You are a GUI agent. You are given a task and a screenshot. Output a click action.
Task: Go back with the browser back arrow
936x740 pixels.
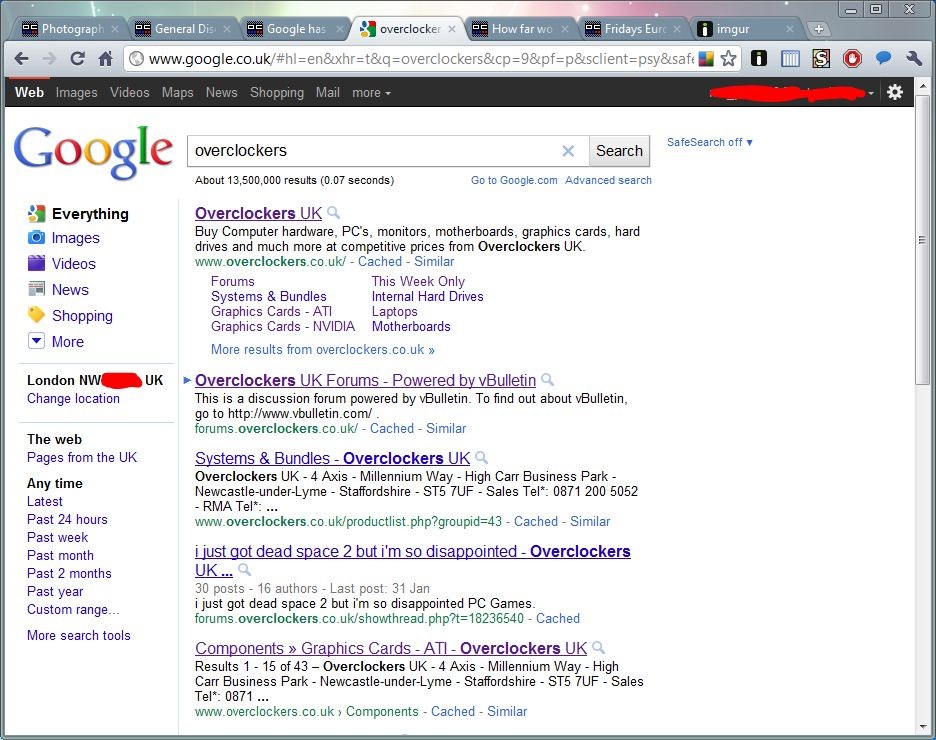tap(21, 58)
